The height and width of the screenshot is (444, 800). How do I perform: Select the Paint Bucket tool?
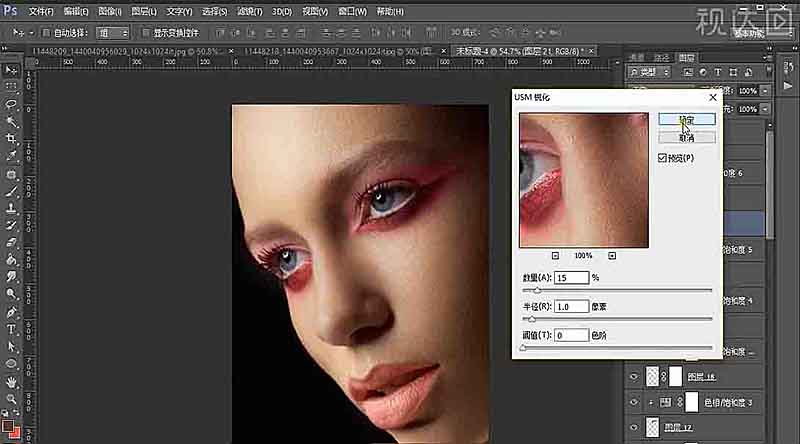11,260
